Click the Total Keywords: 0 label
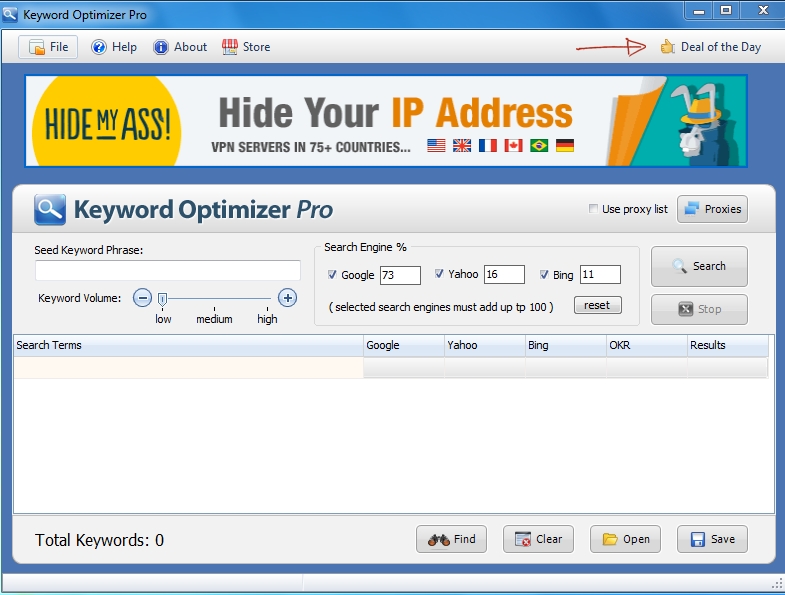This screenshot has height=595, width=785. 99,540
